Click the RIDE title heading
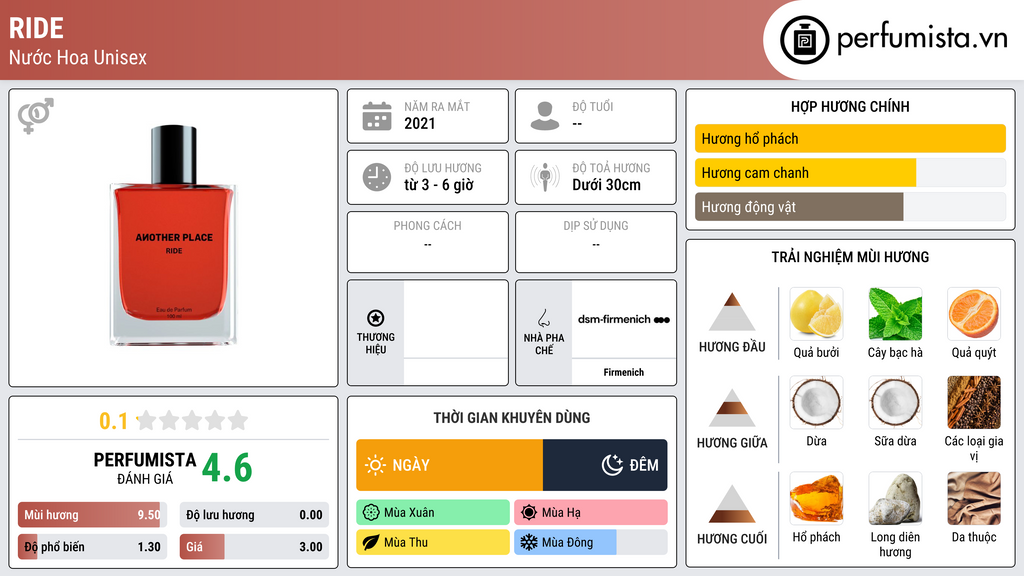Image resolution: width=1024 pixels, height=576 pixels. [36, 29]
